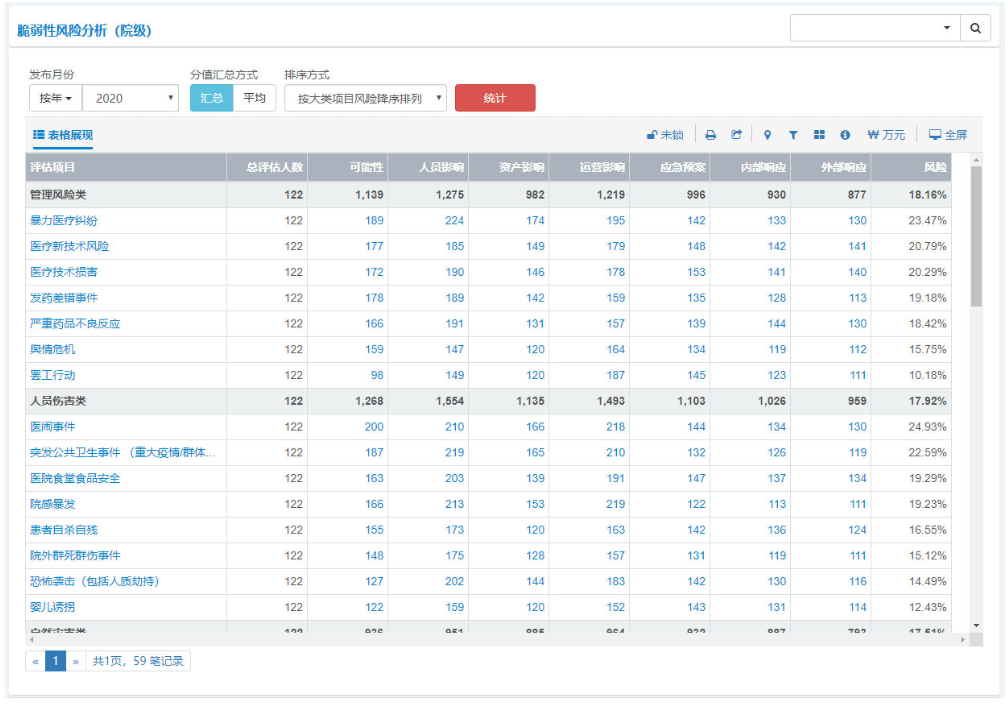Open the 院感暴发 item link

[x=52, y=504]
